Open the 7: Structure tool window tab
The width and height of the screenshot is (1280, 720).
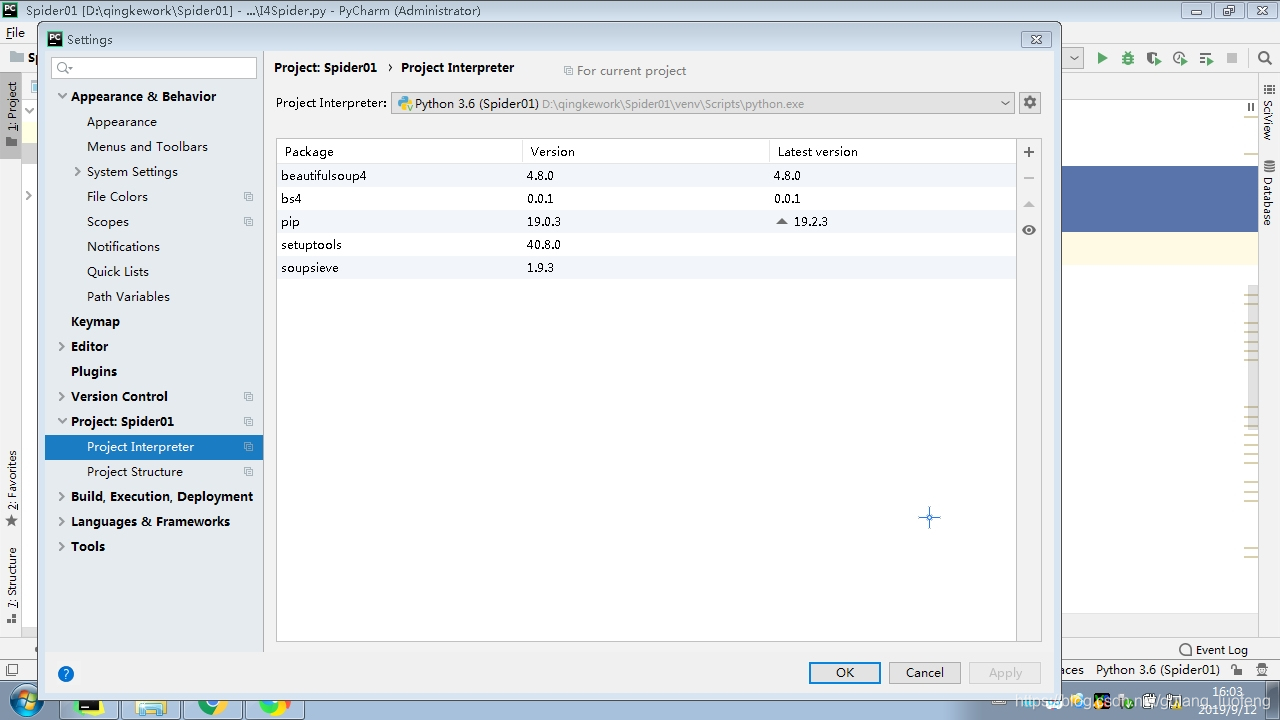pos(12,584)
